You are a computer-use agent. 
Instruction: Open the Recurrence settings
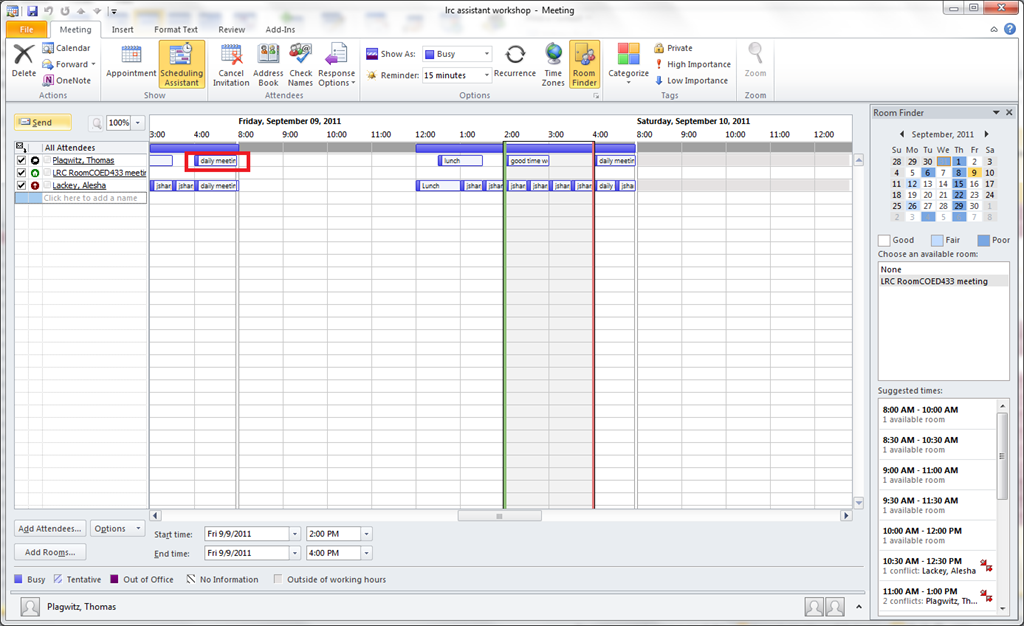coord(515,62)
